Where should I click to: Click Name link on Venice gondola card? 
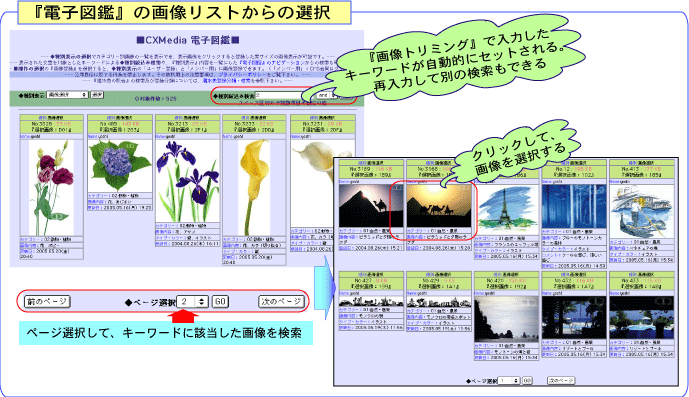(x=614, y=182)
